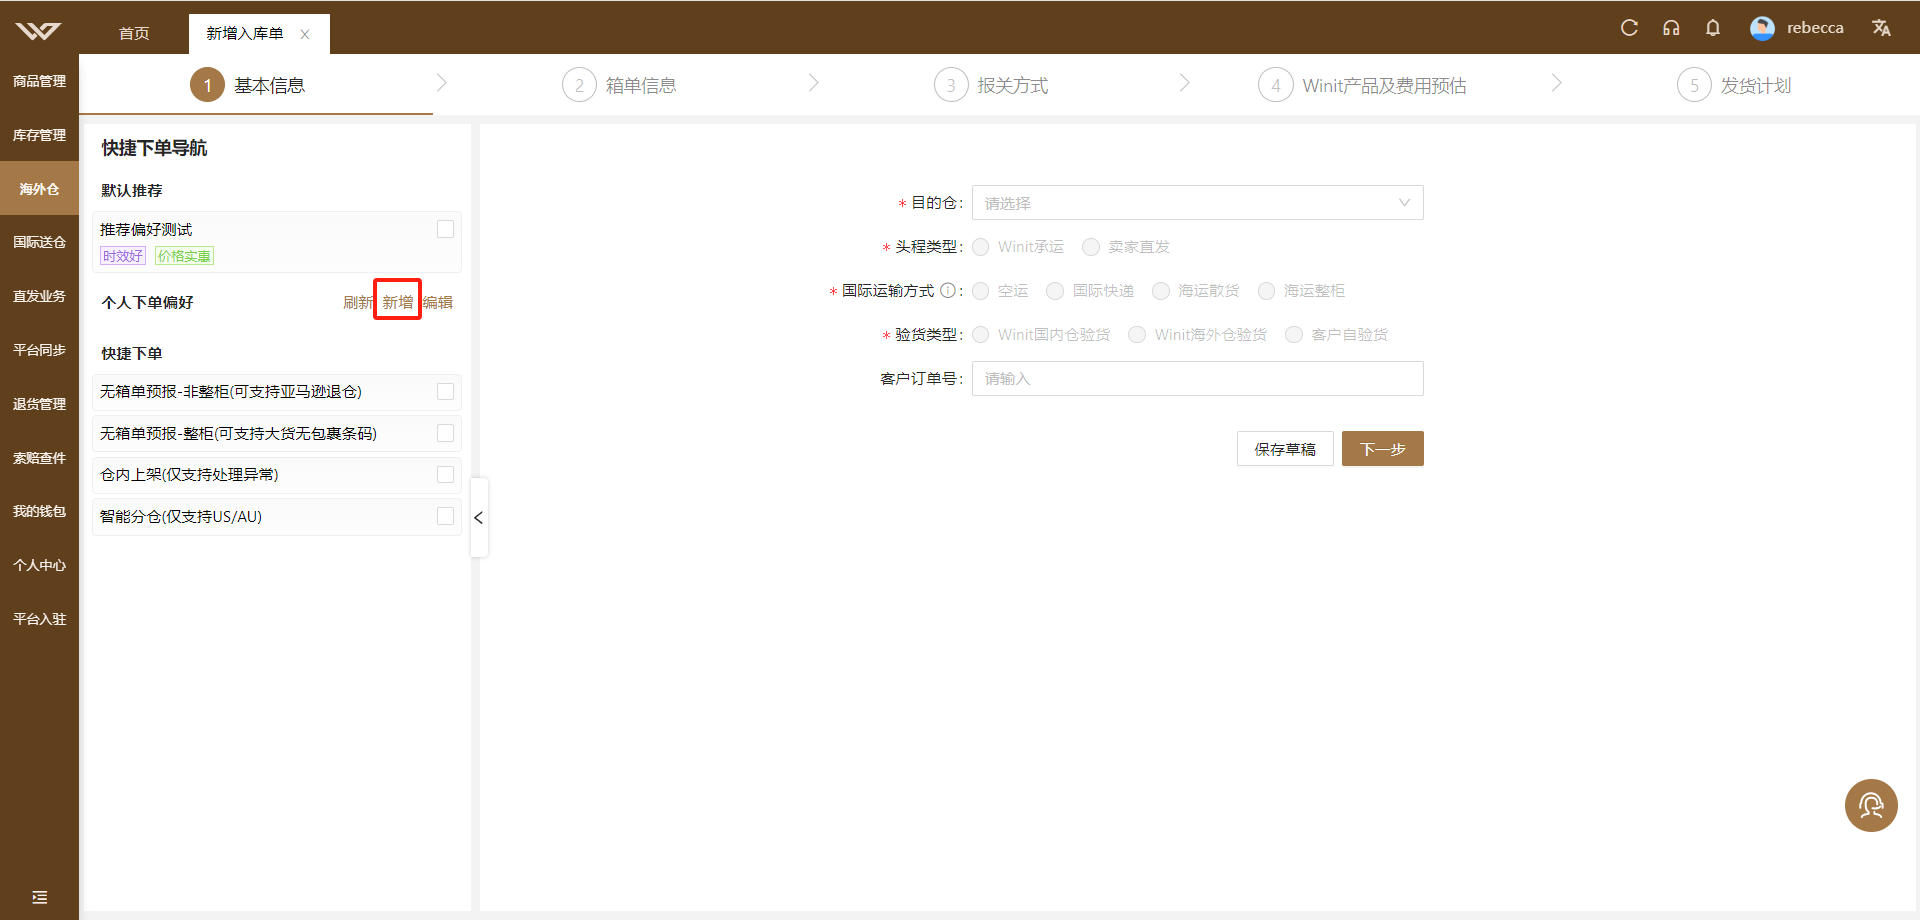
Task: Open 海外仓 in sidebar
Action: [39, 189]
